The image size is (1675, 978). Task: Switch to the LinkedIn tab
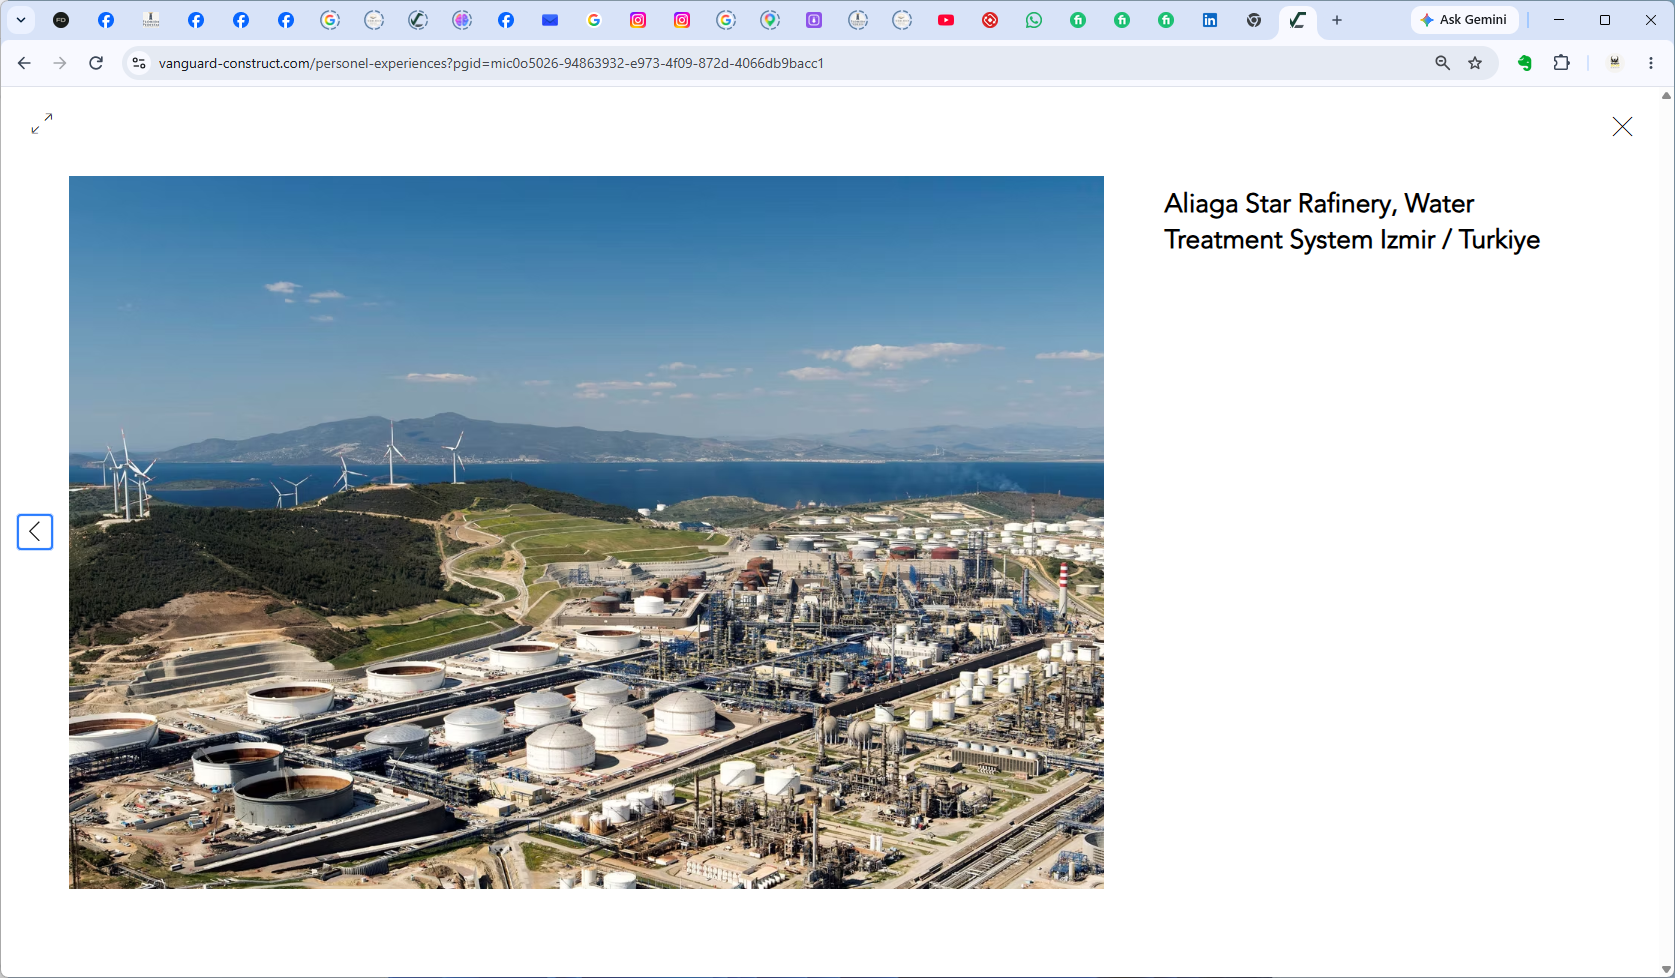coord(1210,20)
